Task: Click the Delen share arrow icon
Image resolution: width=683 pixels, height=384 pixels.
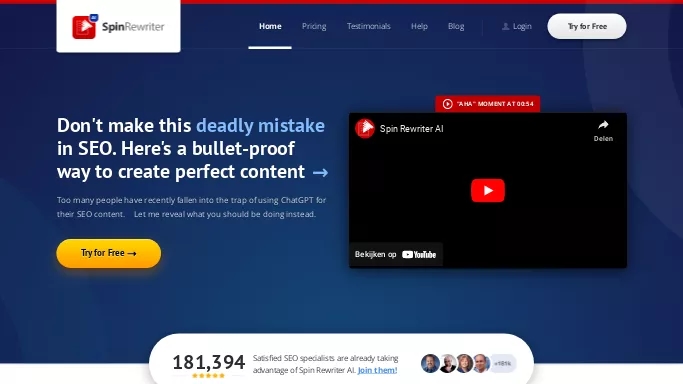Action: point(603,125)
